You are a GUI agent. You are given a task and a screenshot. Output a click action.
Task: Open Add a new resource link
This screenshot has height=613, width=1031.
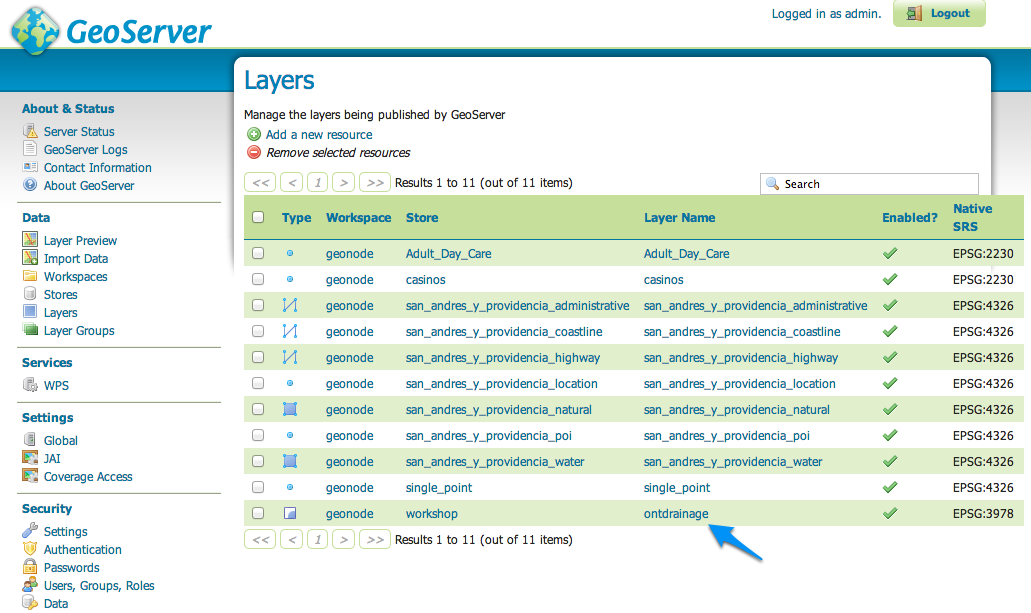319,135
